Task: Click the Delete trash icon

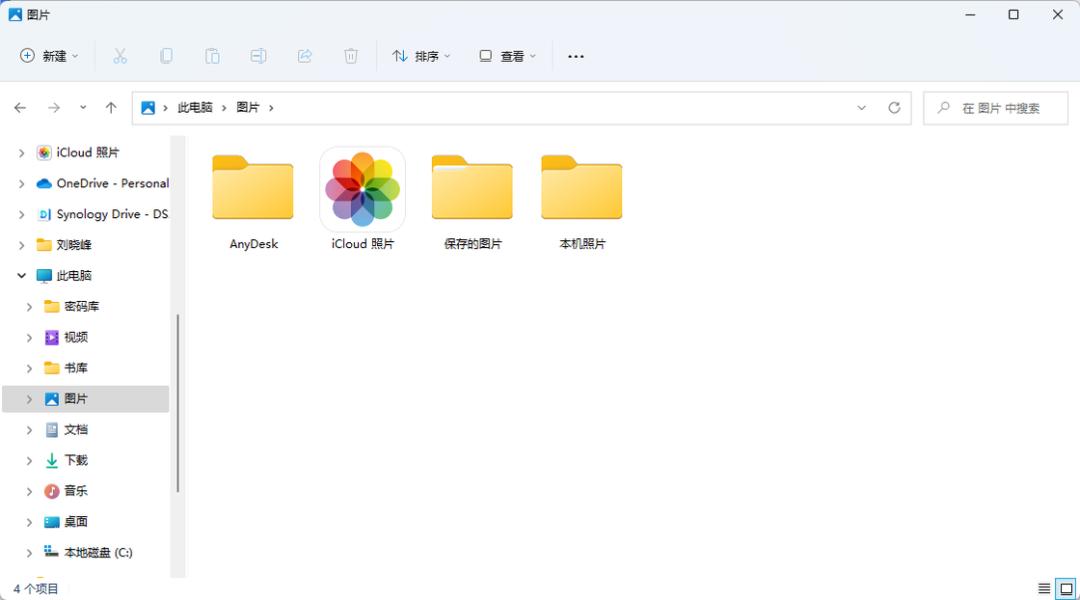Action: click(x=351, y=56)
